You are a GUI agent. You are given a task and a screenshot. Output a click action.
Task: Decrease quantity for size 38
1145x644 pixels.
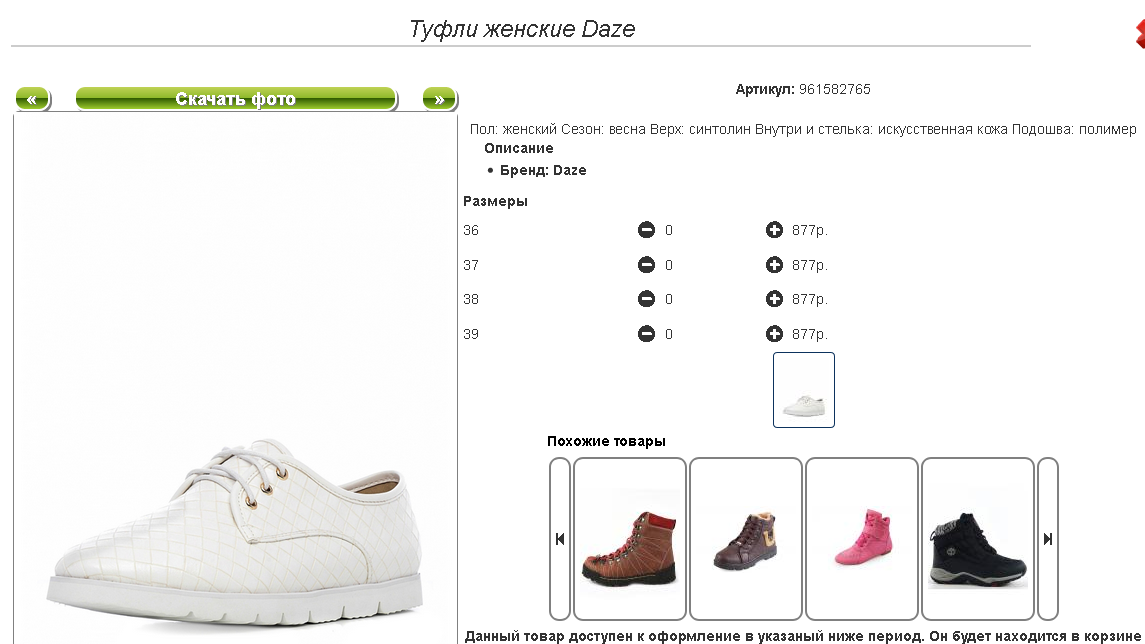coord(646,299)
